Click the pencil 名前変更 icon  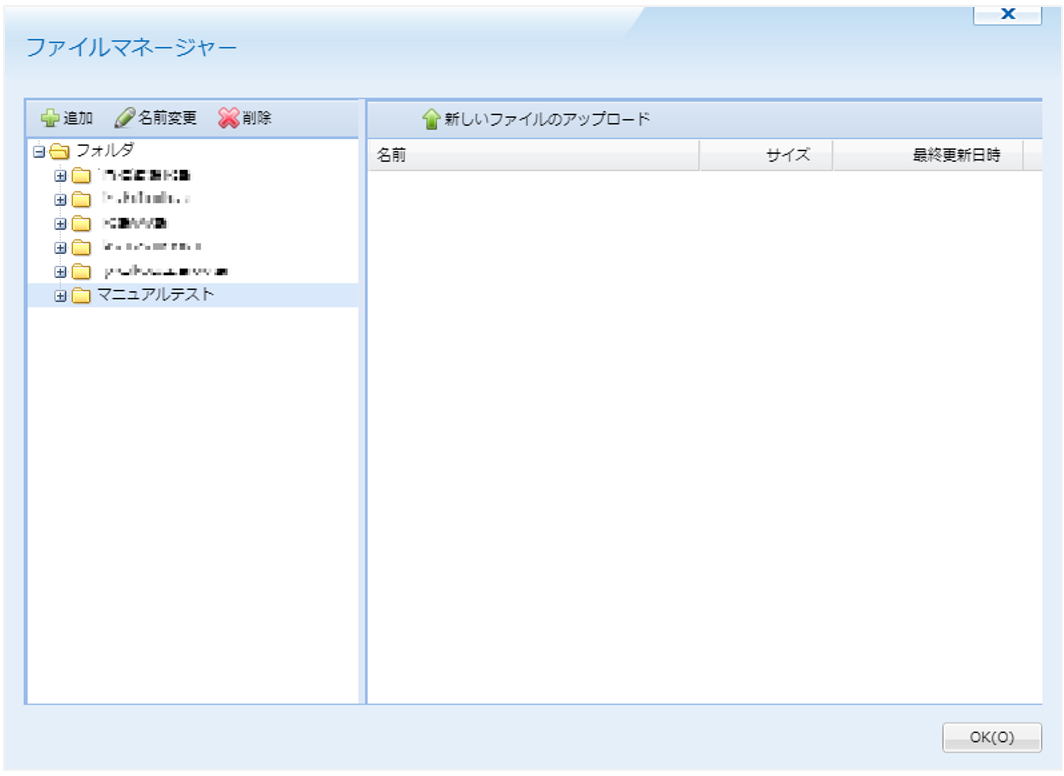pyautogui.click(x=124, y=118)
